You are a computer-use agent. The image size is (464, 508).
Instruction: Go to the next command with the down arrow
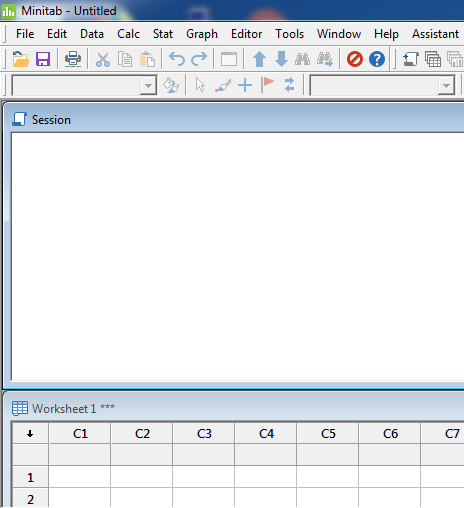[x=282, y=59]
